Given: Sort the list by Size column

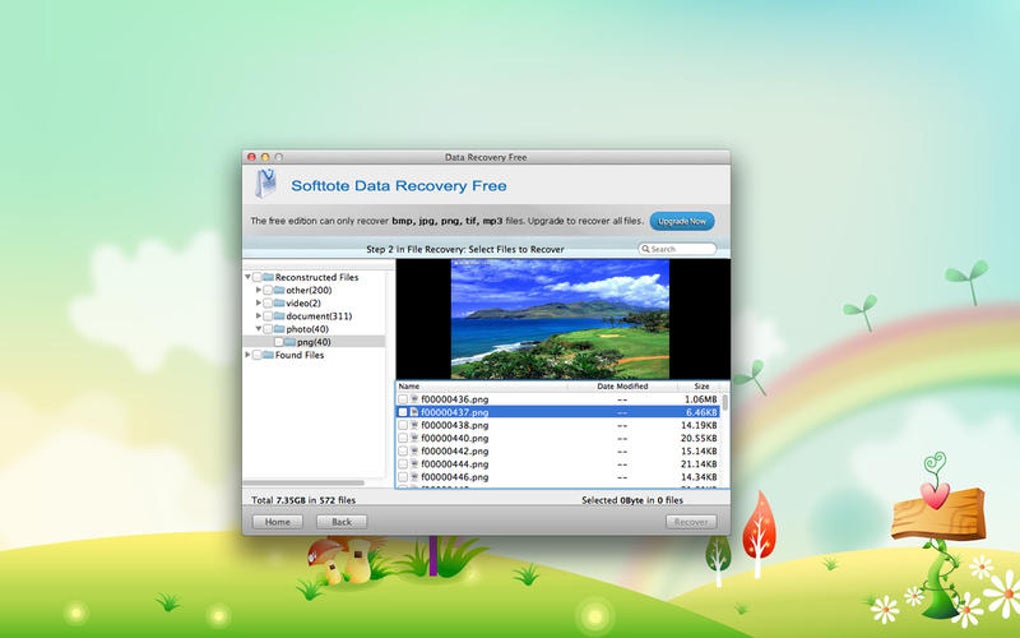Looking at the screenshot, I should (701, 386).
